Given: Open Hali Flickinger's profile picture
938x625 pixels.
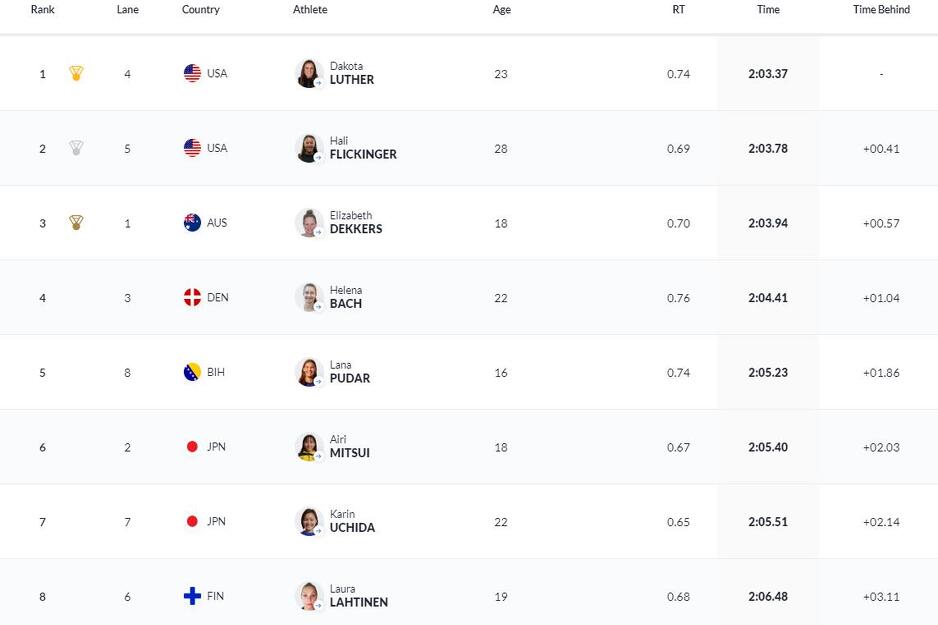Looking at the screenshot, I should tap(309, 148).
